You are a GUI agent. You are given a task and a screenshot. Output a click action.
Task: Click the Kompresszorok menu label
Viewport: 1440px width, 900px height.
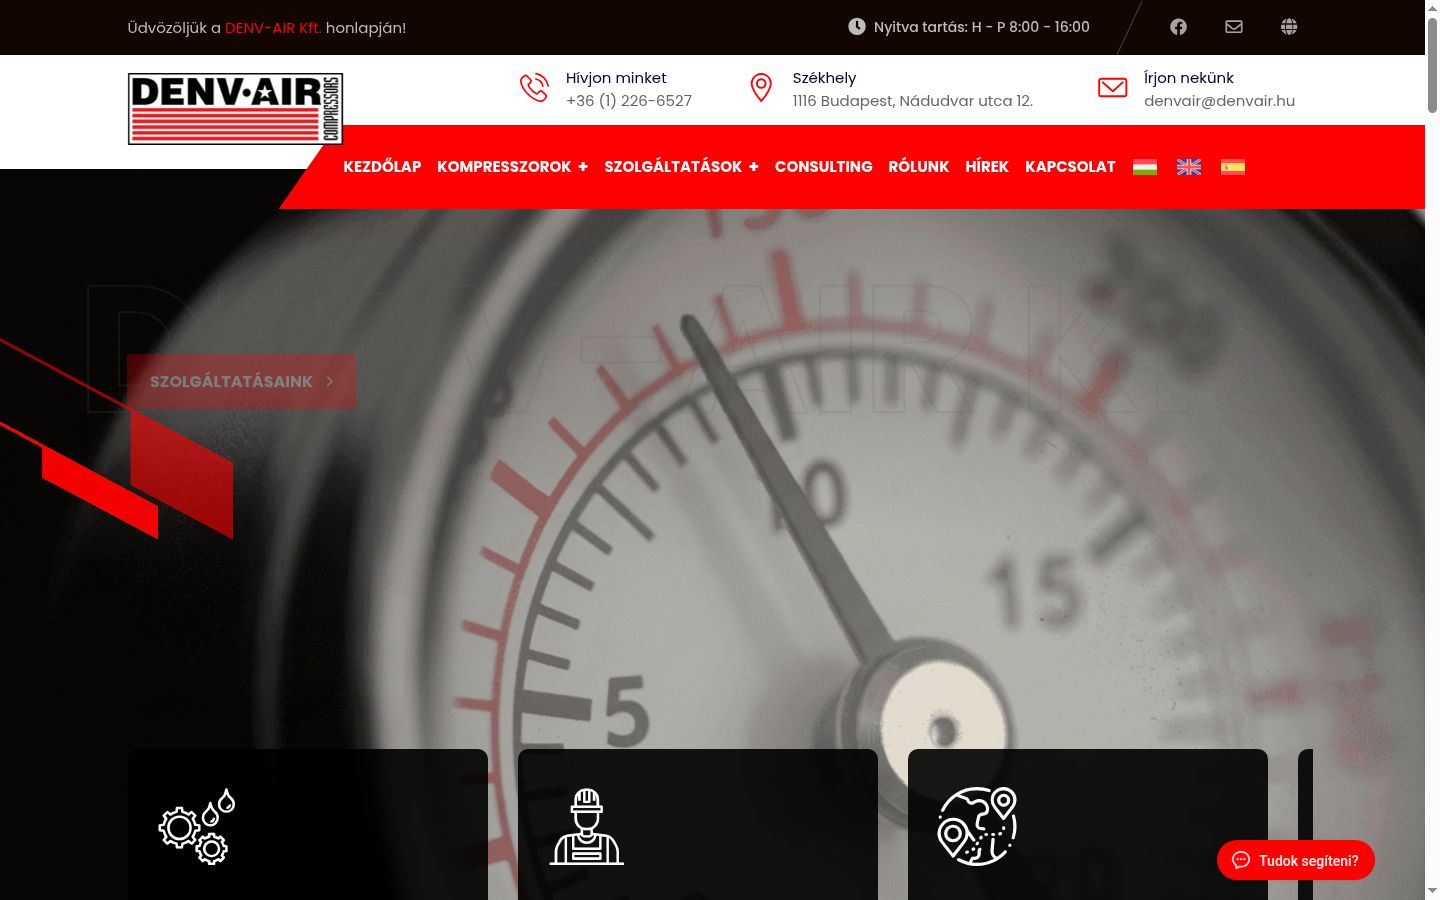point(504,167)
